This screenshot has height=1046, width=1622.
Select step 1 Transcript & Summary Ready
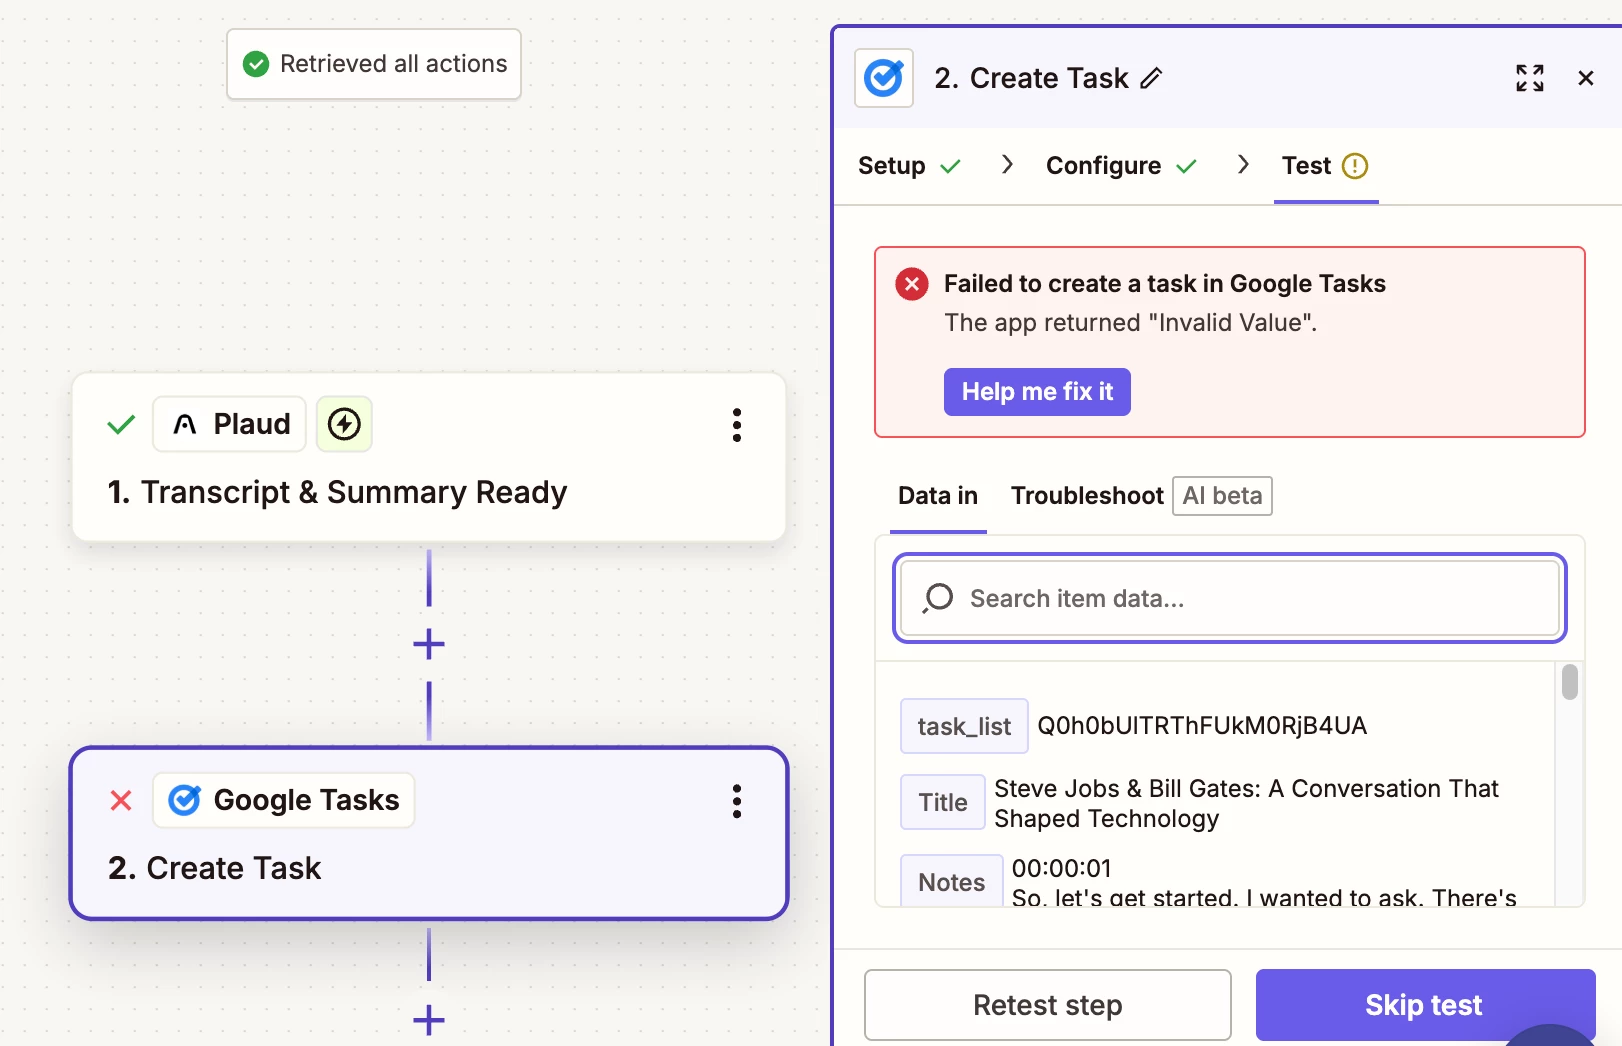pyautogui.click(x=429, y=458)
